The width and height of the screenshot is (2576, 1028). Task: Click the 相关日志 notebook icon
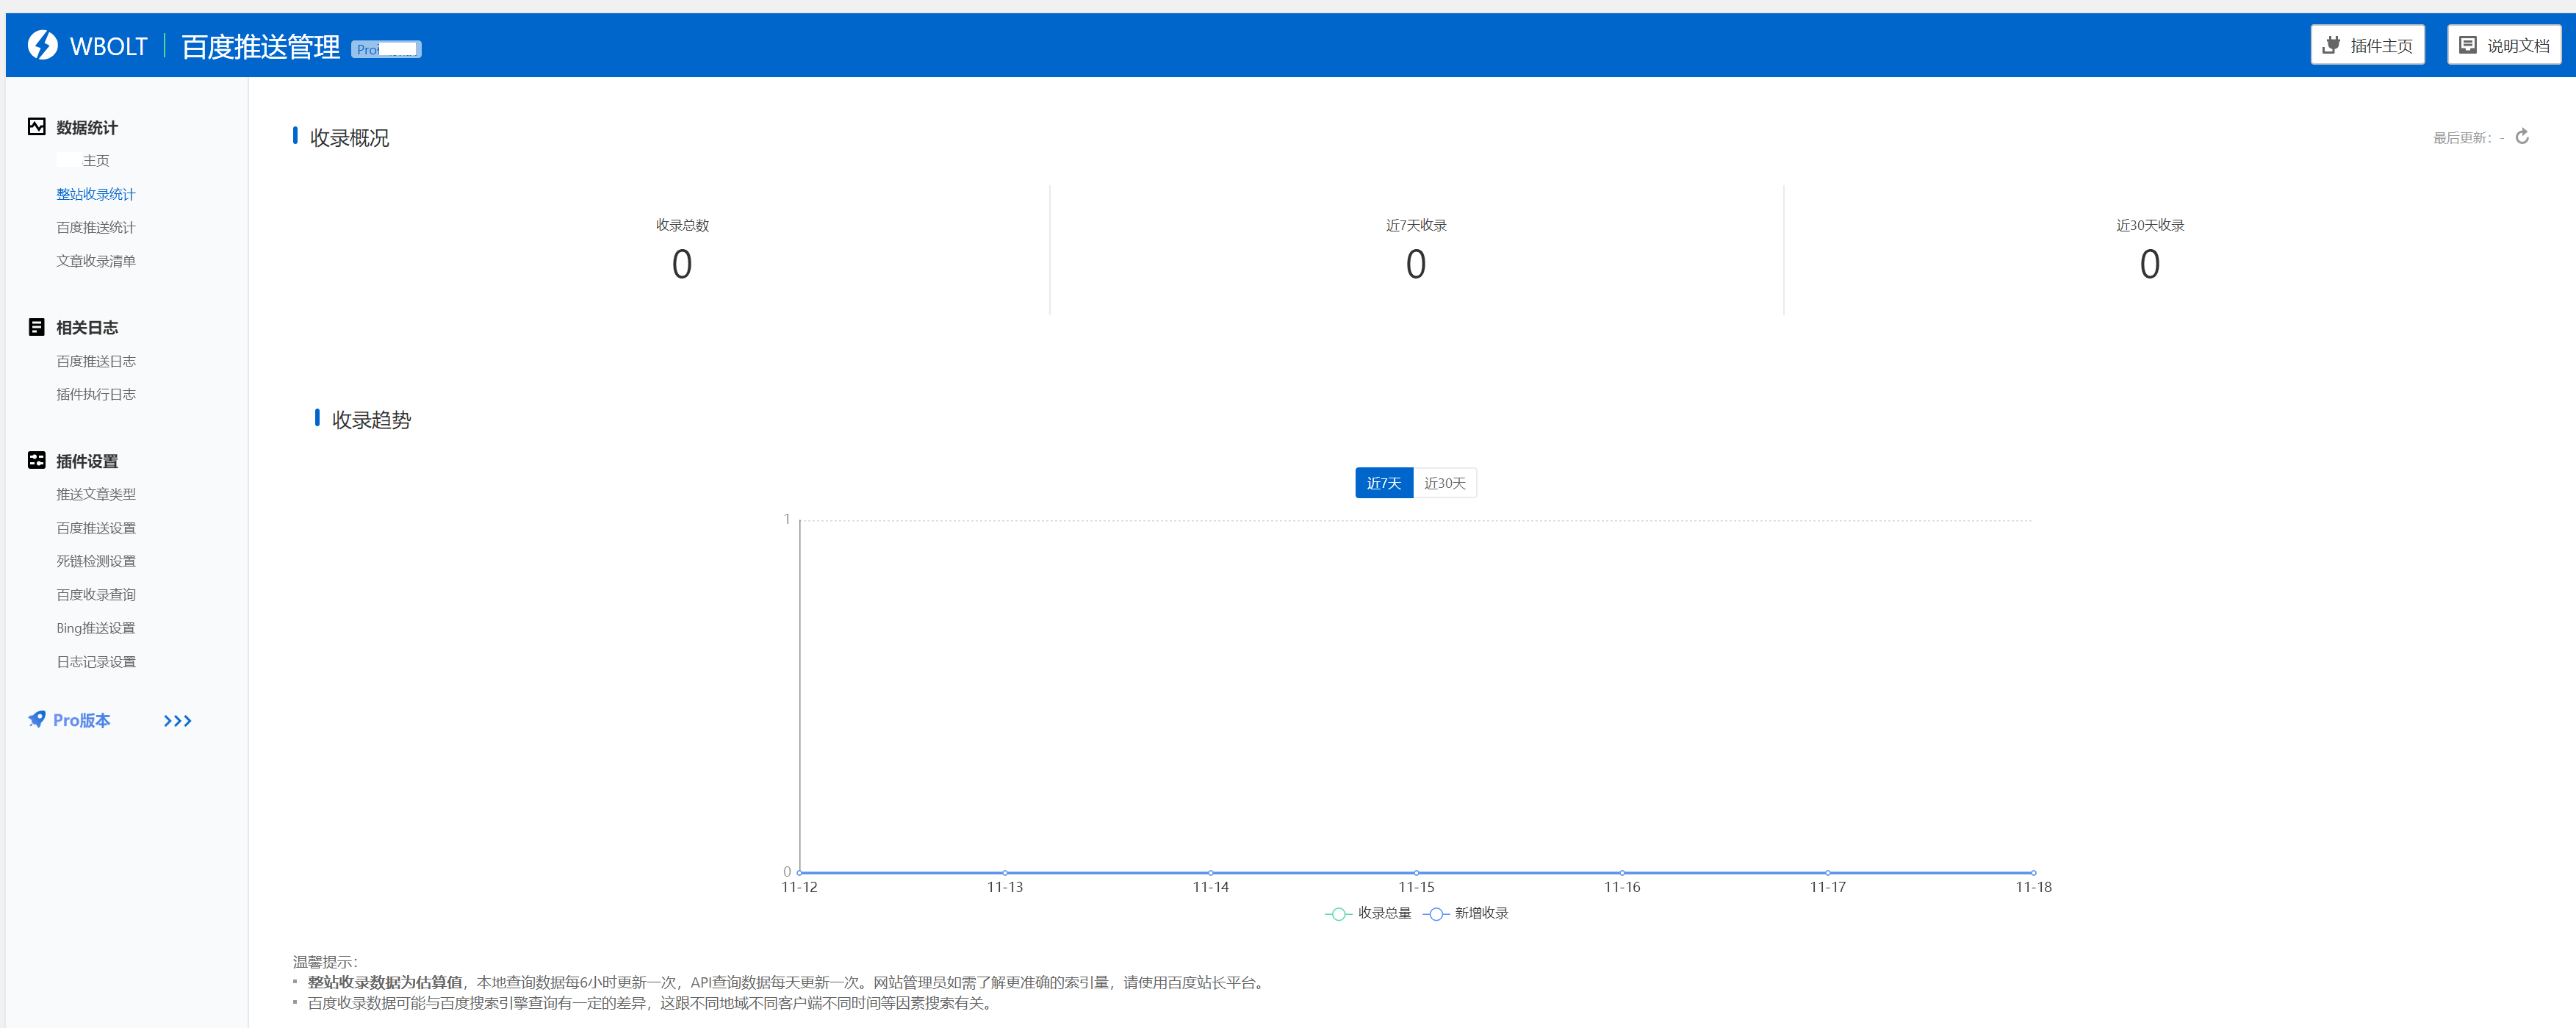coord(36,326)
